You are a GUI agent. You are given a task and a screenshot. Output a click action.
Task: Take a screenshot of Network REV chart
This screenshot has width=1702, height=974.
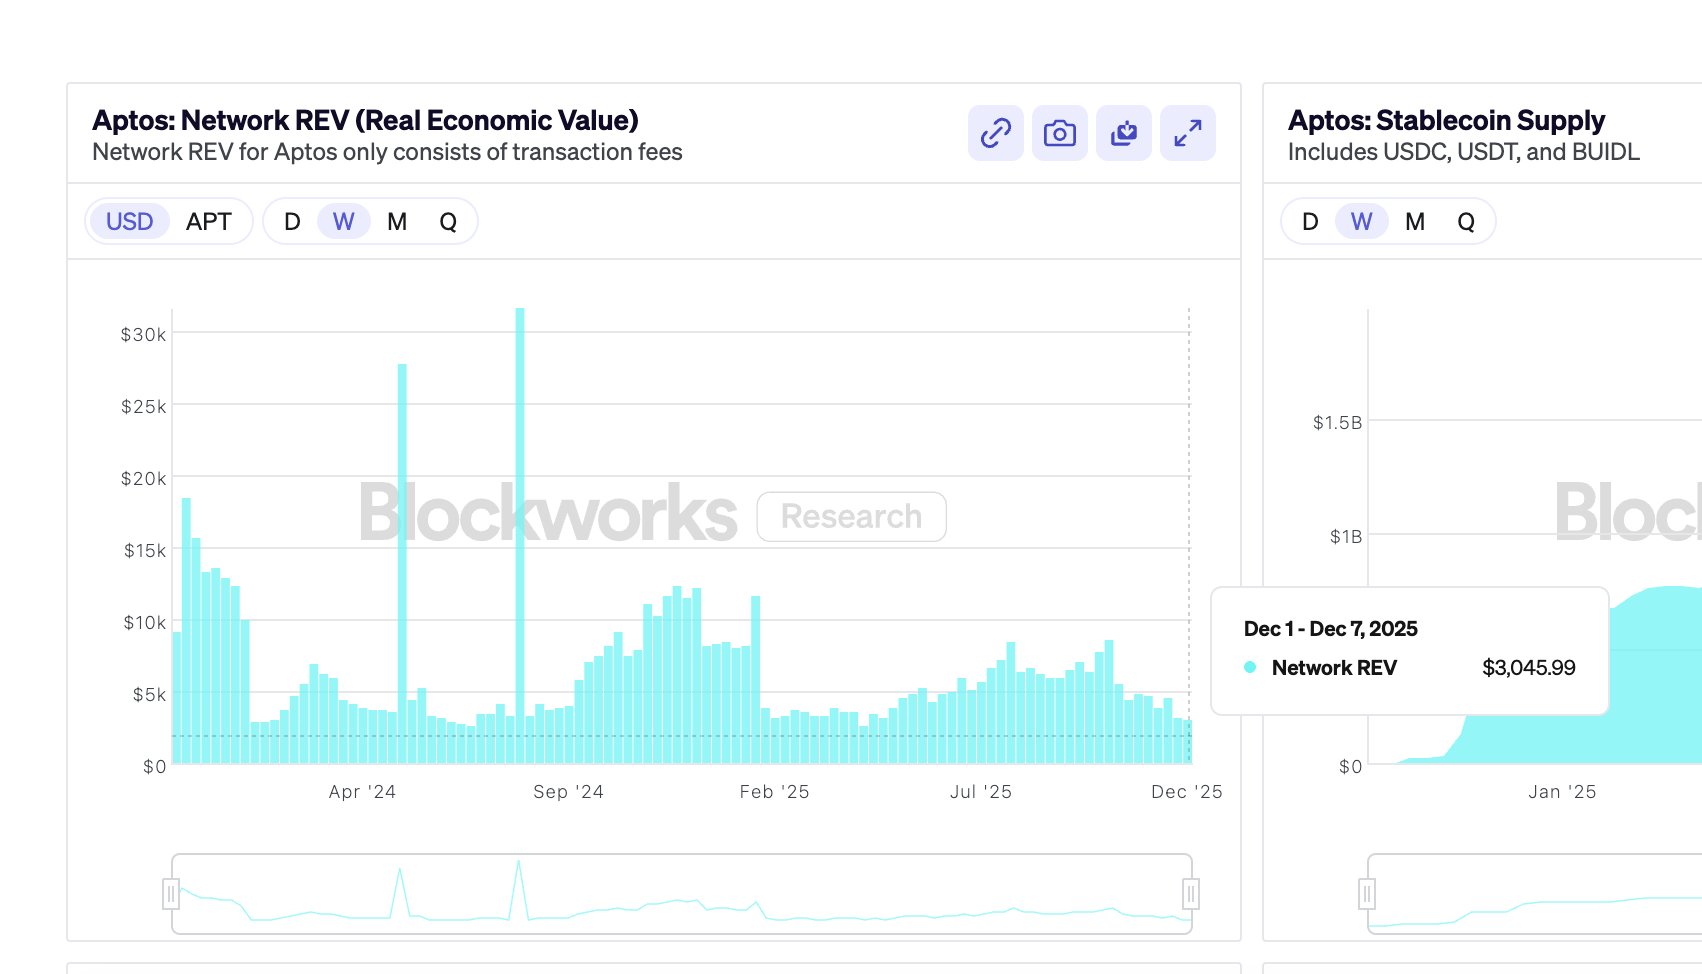pos(1059,133)
